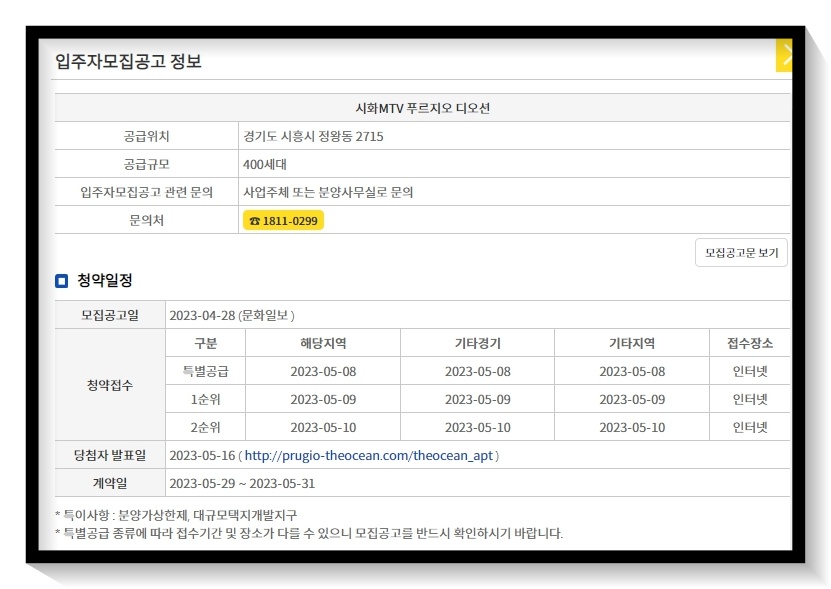
Task: Click the 공급위치 row label
Action: tap(146, 136)
